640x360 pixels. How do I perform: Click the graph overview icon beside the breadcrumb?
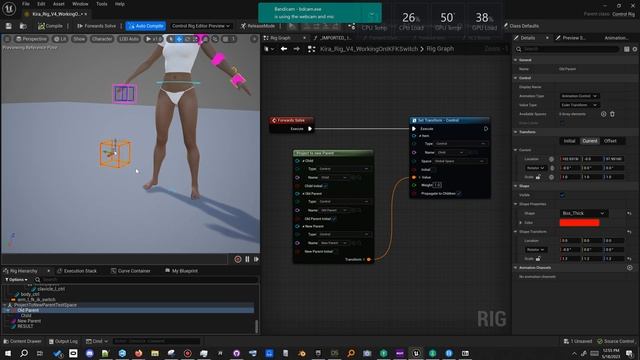tap(311, 49)
